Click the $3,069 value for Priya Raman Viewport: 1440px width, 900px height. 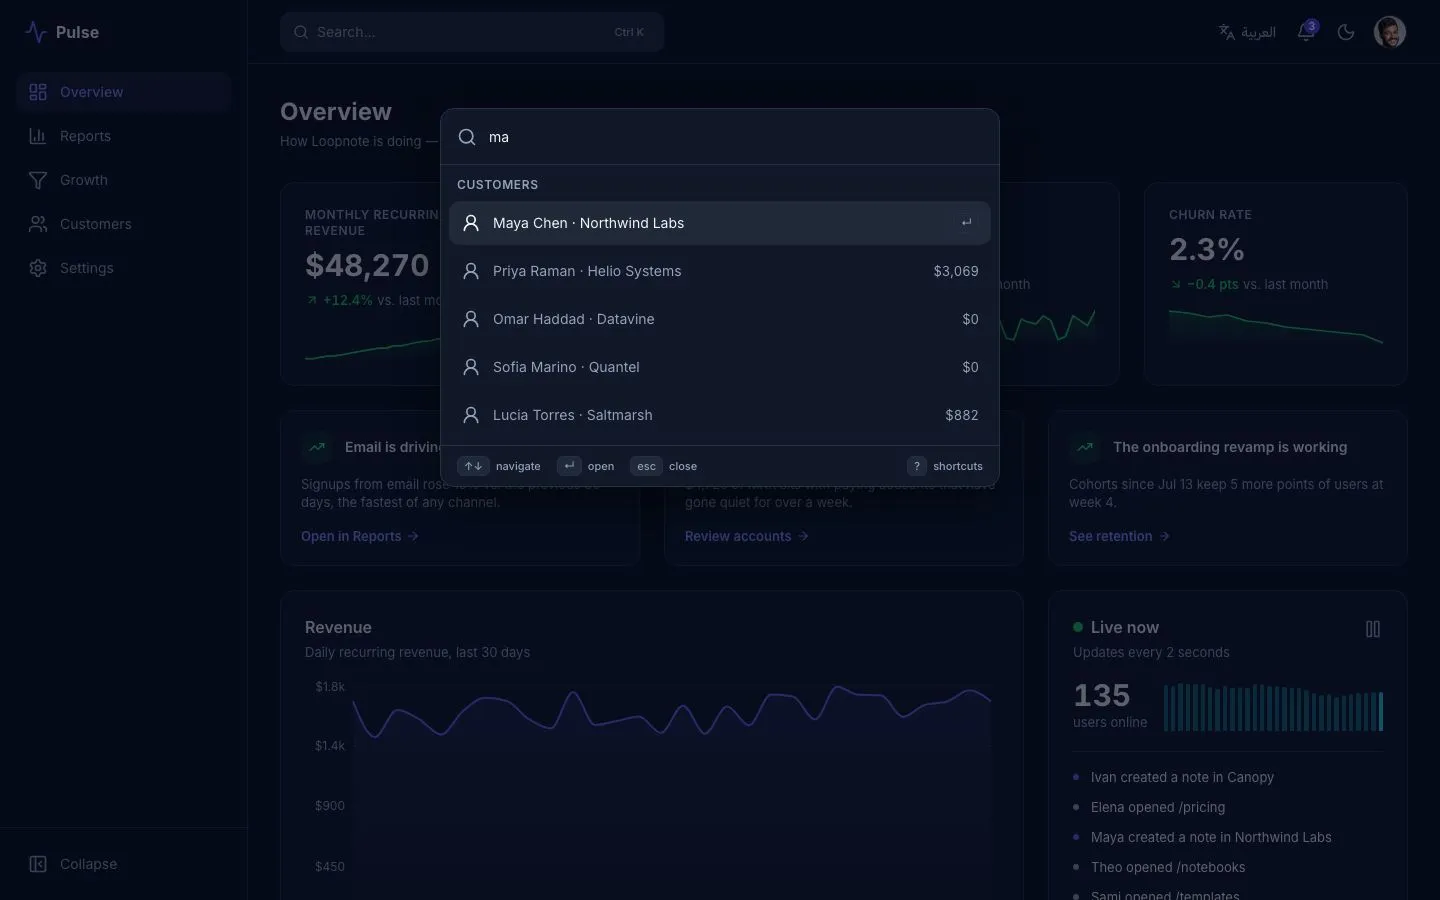[x=956, y=271]
